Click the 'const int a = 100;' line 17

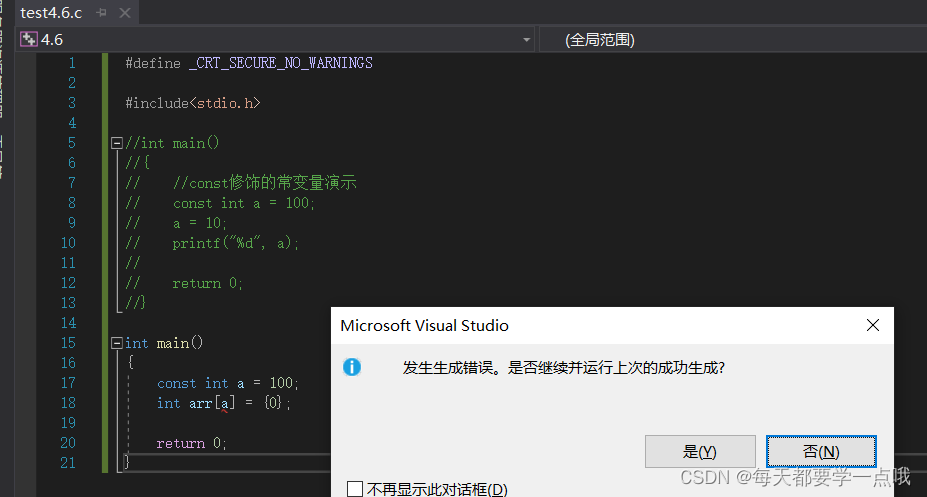pyautogui.click(x=227, y=383)
